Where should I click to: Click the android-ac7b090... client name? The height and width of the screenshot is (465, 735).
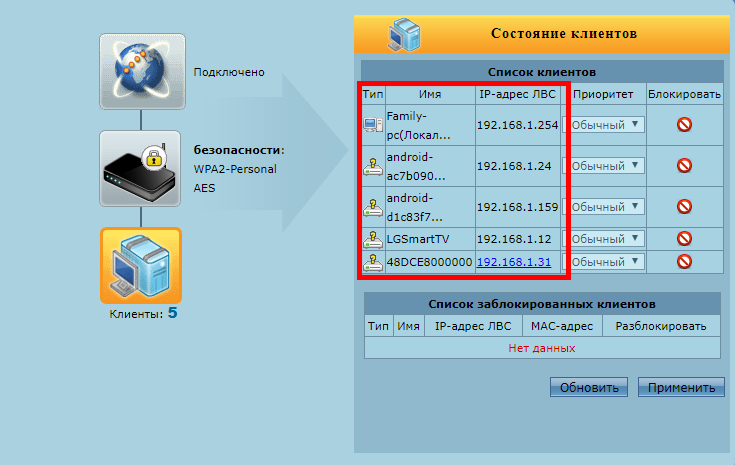point(416,166)
